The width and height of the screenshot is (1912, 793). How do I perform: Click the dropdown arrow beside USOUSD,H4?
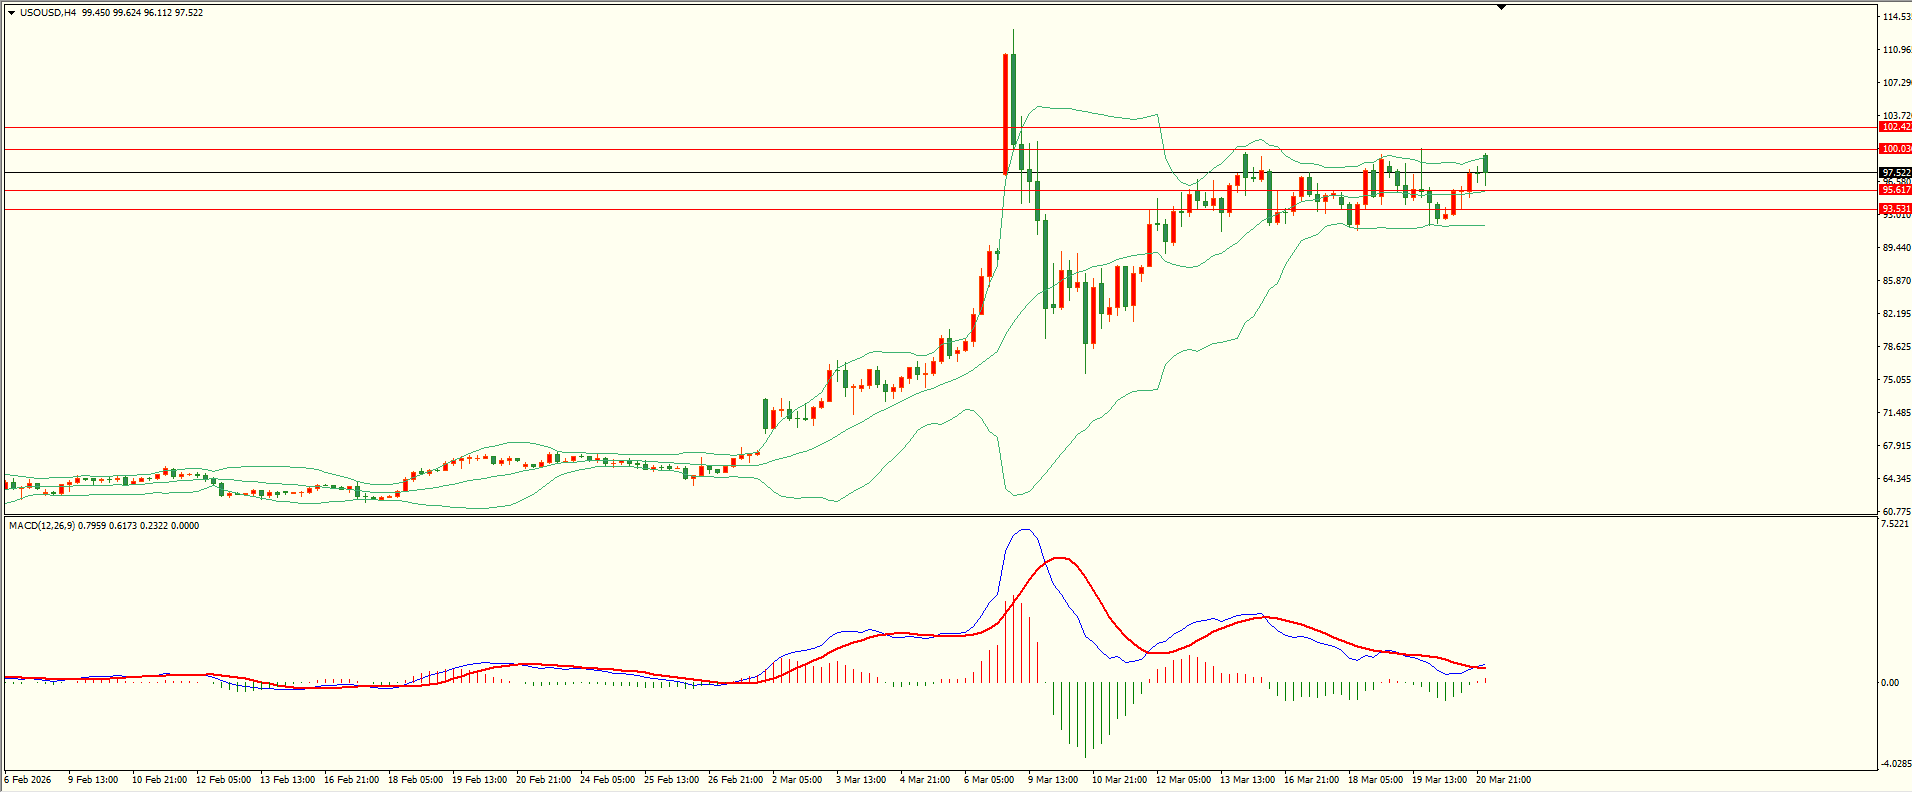[11, 13]
